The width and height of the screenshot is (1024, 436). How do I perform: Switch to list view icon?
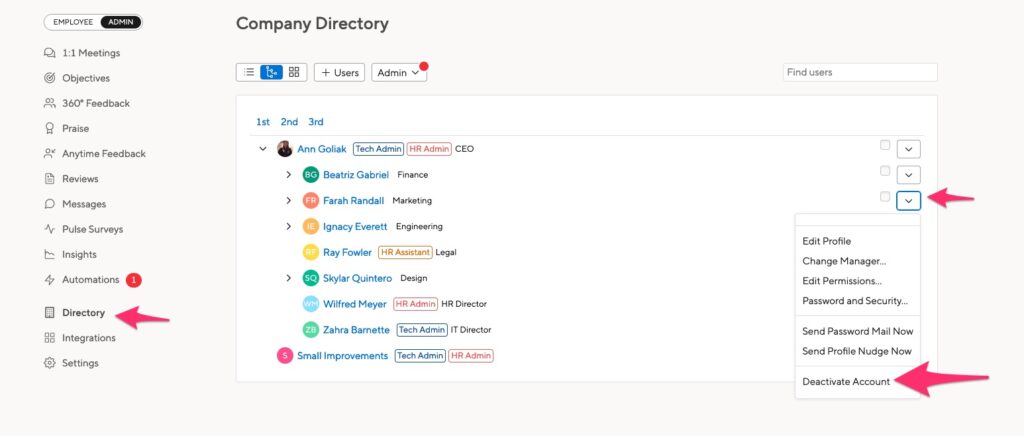point(249,72)
